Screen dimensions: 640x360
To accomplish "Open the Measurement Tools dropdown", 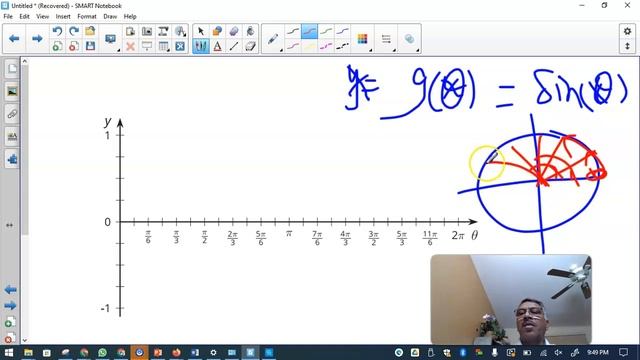I will click(180, 31).
